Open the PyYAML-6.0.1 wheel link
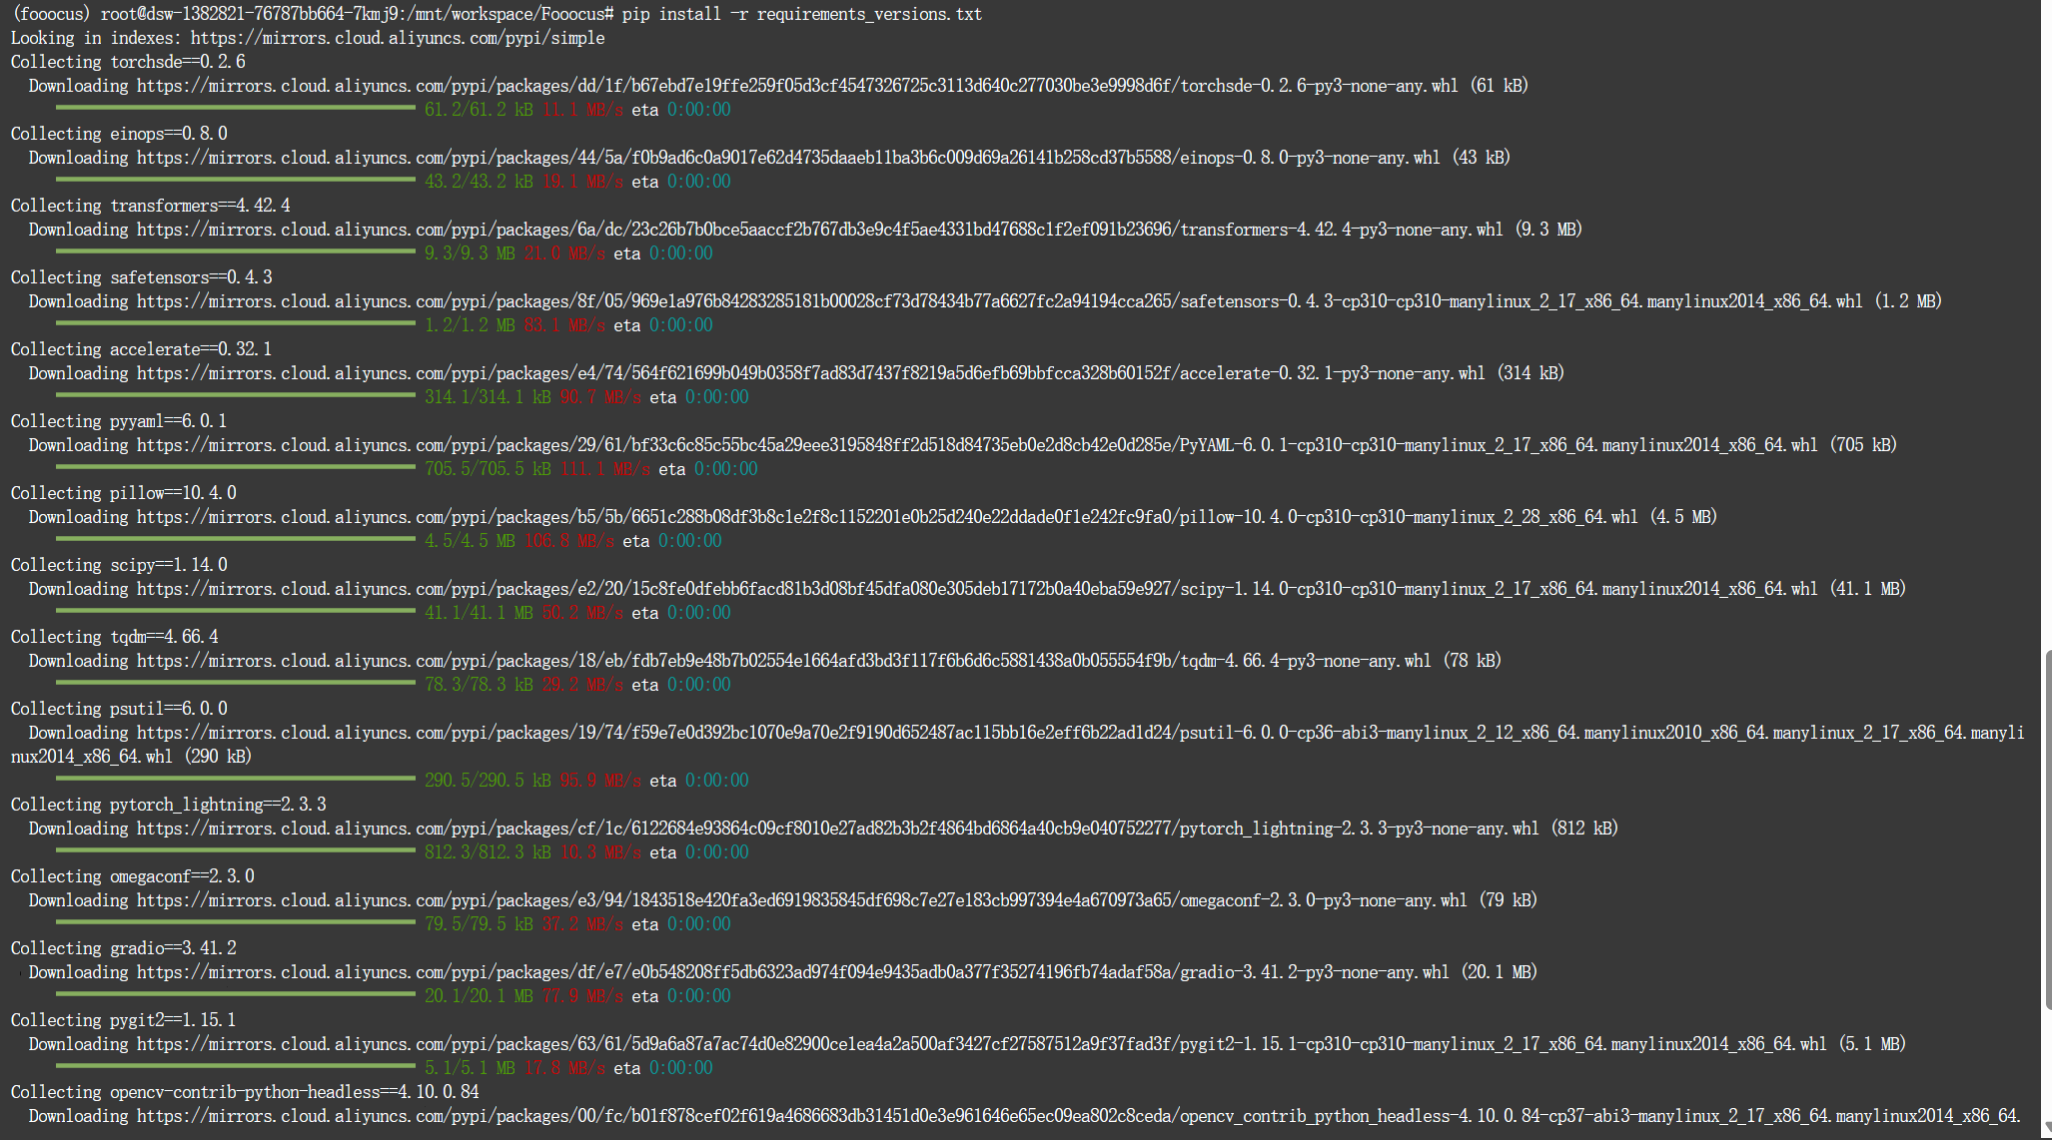 (x=977, y=446)
